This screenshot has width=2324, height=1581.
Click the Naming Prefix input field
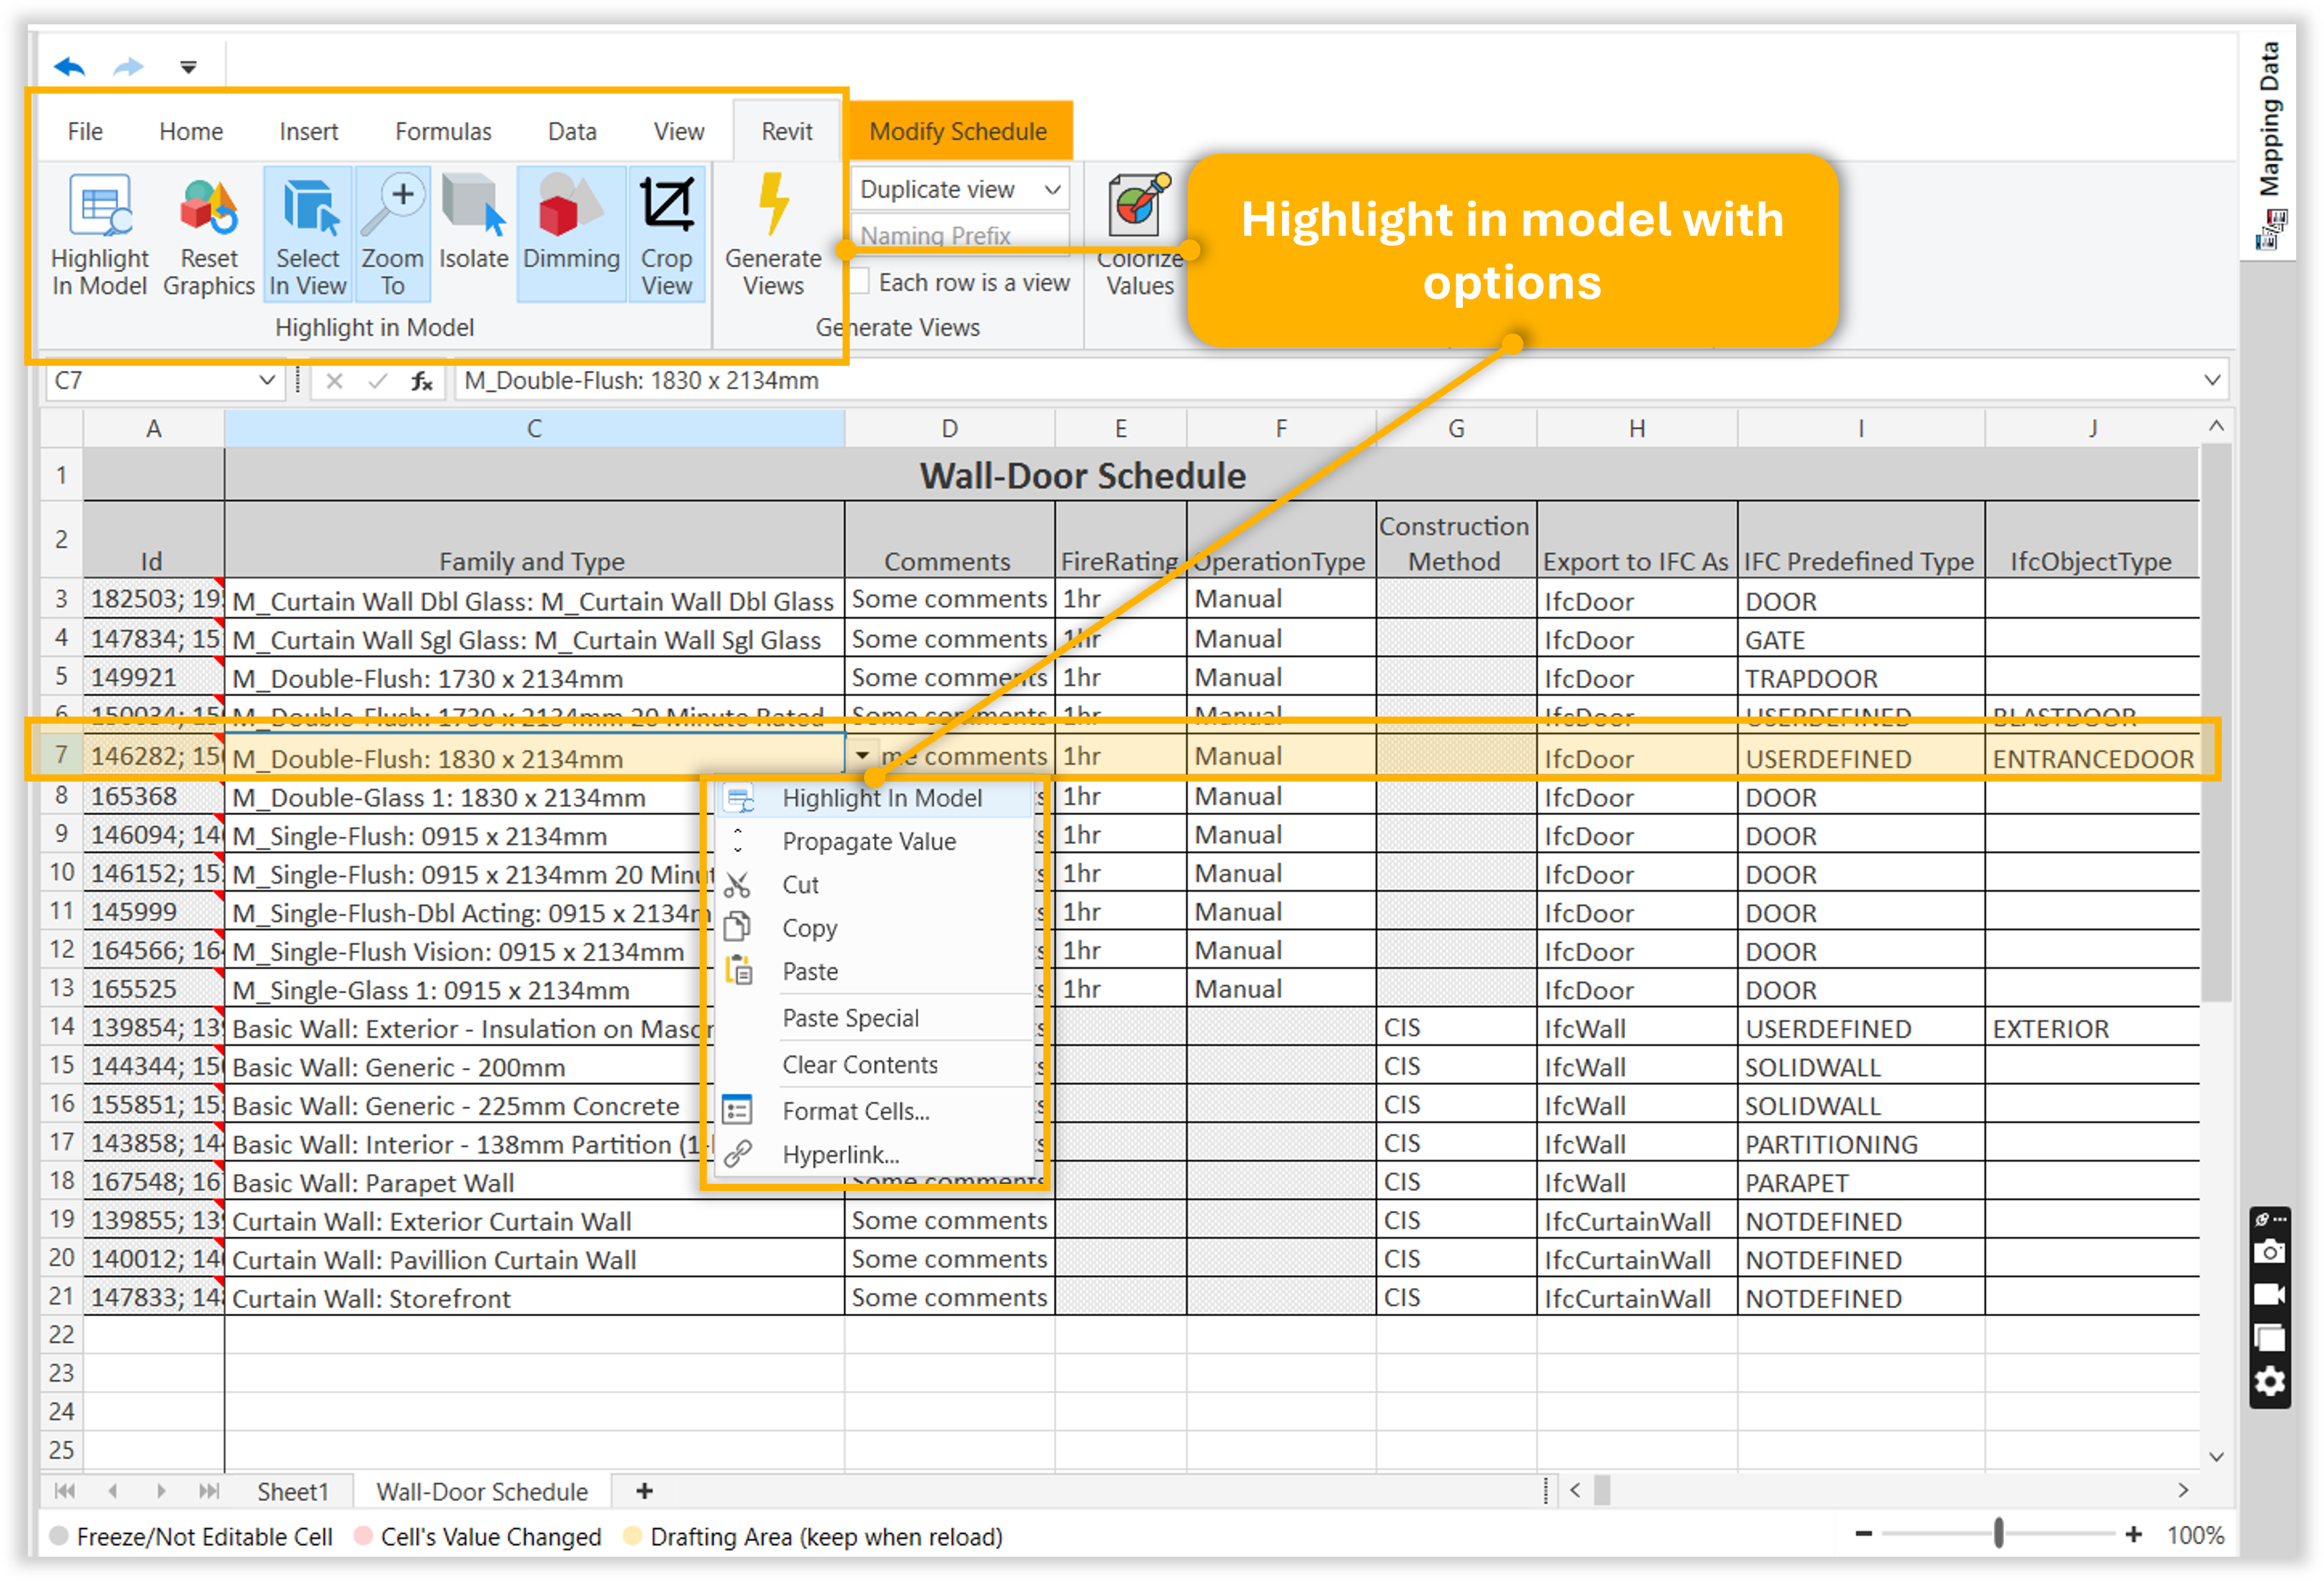click(958, 235)
